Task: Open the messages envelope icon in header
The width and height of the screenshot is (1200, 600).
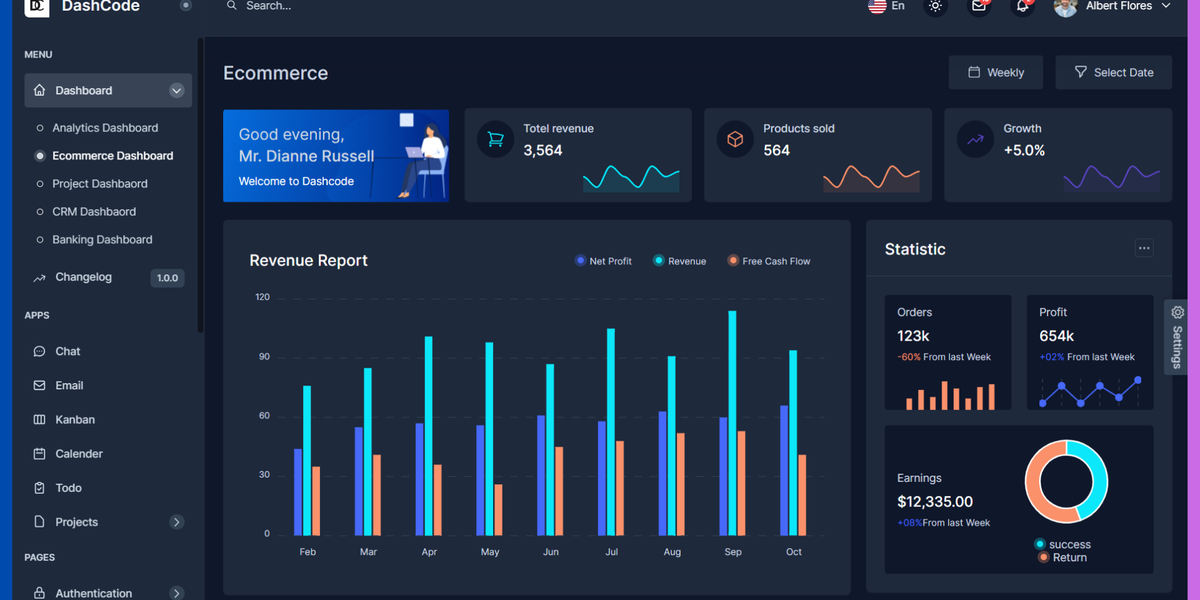Action: pos(978,7)
